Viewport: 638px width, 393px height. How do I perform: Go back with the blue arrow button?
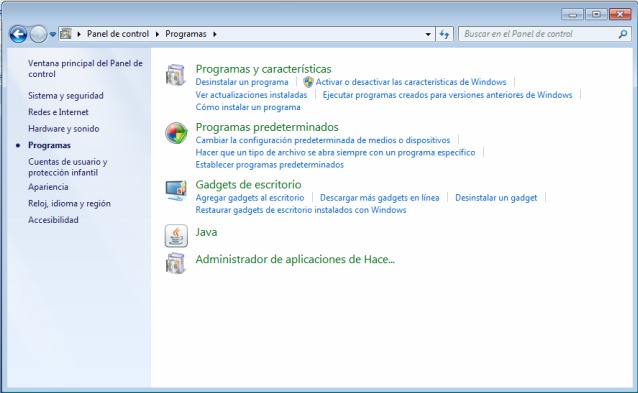[x=18, y=34]
